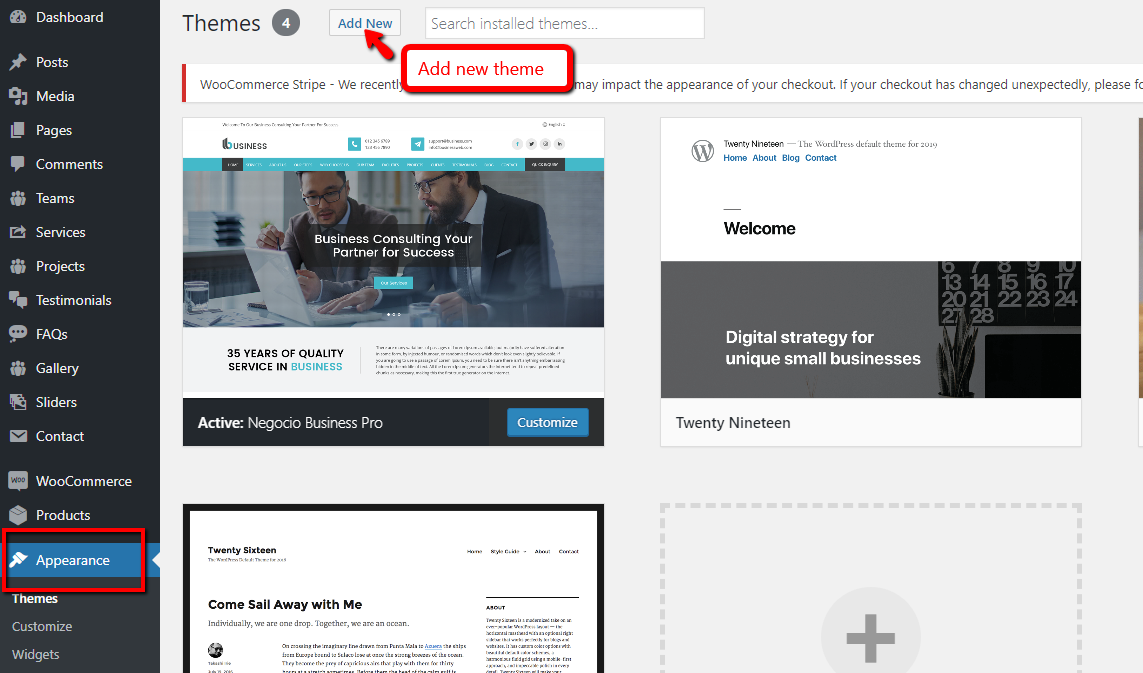Click the theme count badge showing 4
The width and height of the screenshot is (1143, 673).
tap(286, 23)
